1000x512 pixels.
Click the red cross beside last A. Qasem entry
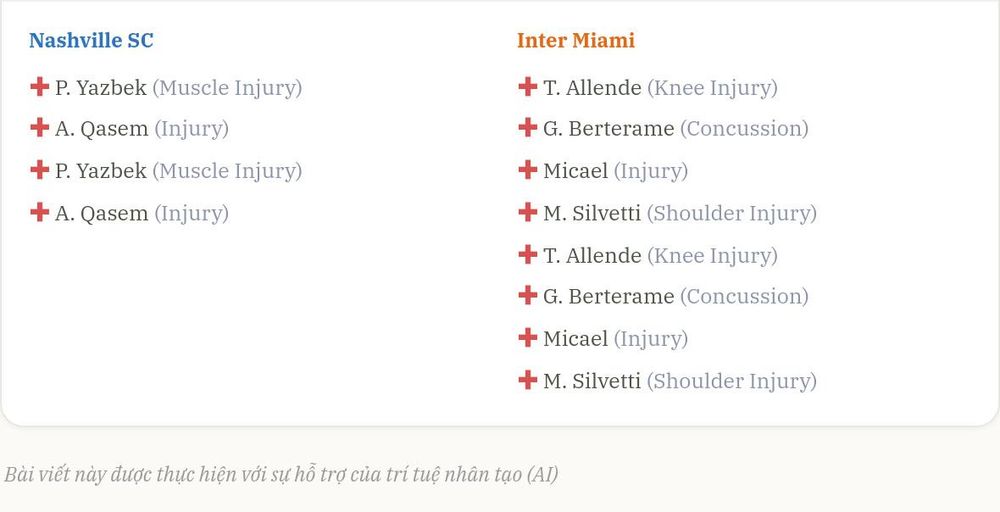40,211
